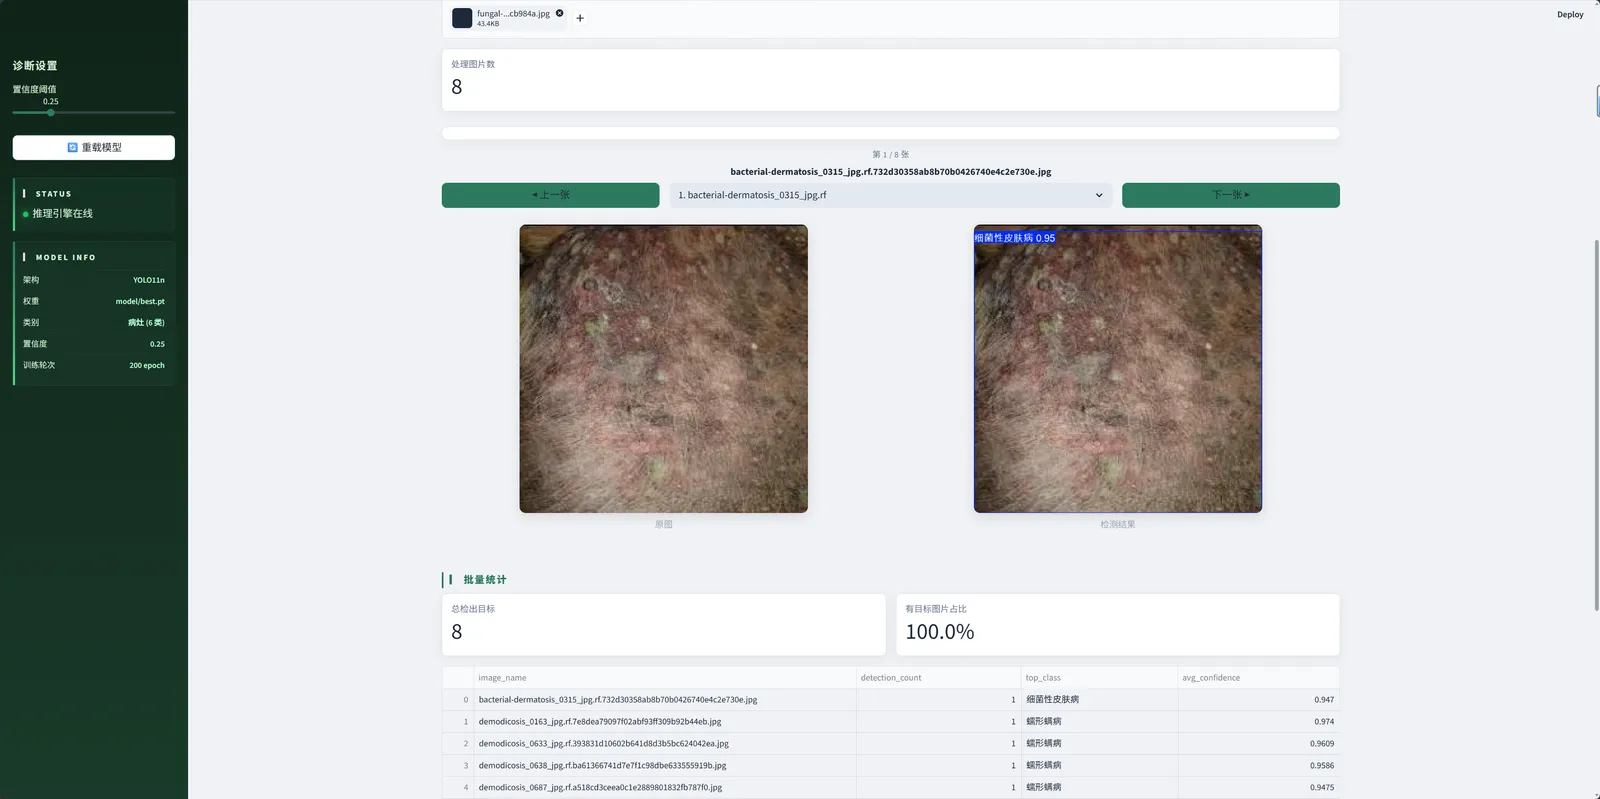Click the 推理引擎在线 status text
The image size is (1600, 799).
[x=62, y=214]
